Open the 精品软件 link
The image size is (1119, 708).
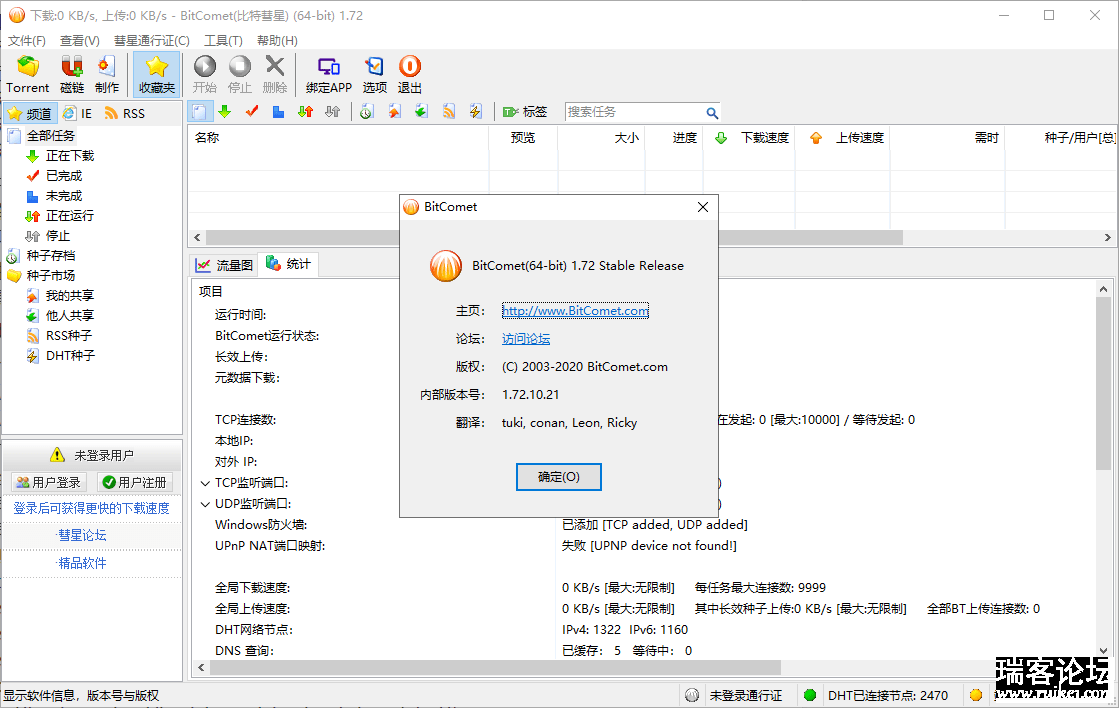[82, 563]
